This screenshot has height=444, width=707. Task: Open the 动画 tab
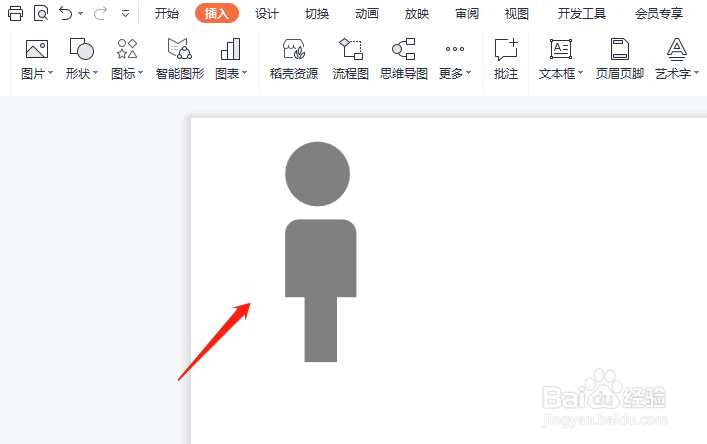coord(367,14)
